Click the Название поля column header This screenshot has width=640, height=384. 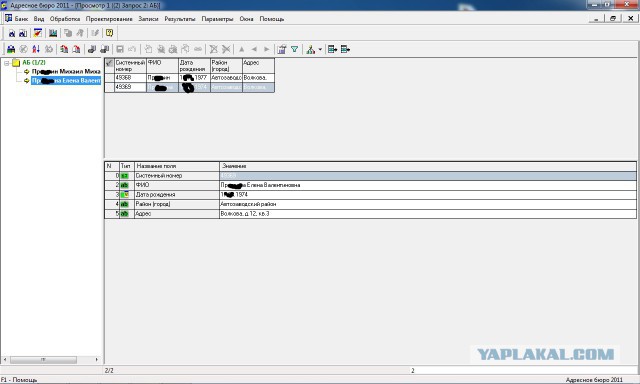point(177,166)
